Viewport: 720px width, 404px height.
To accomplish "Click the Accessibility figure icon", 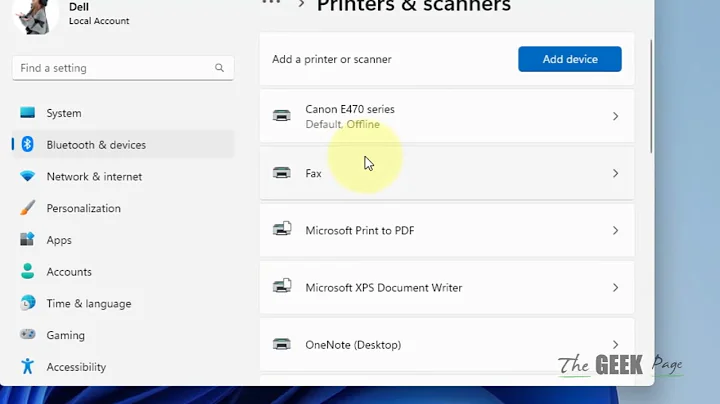I will (x=28, y=366).
